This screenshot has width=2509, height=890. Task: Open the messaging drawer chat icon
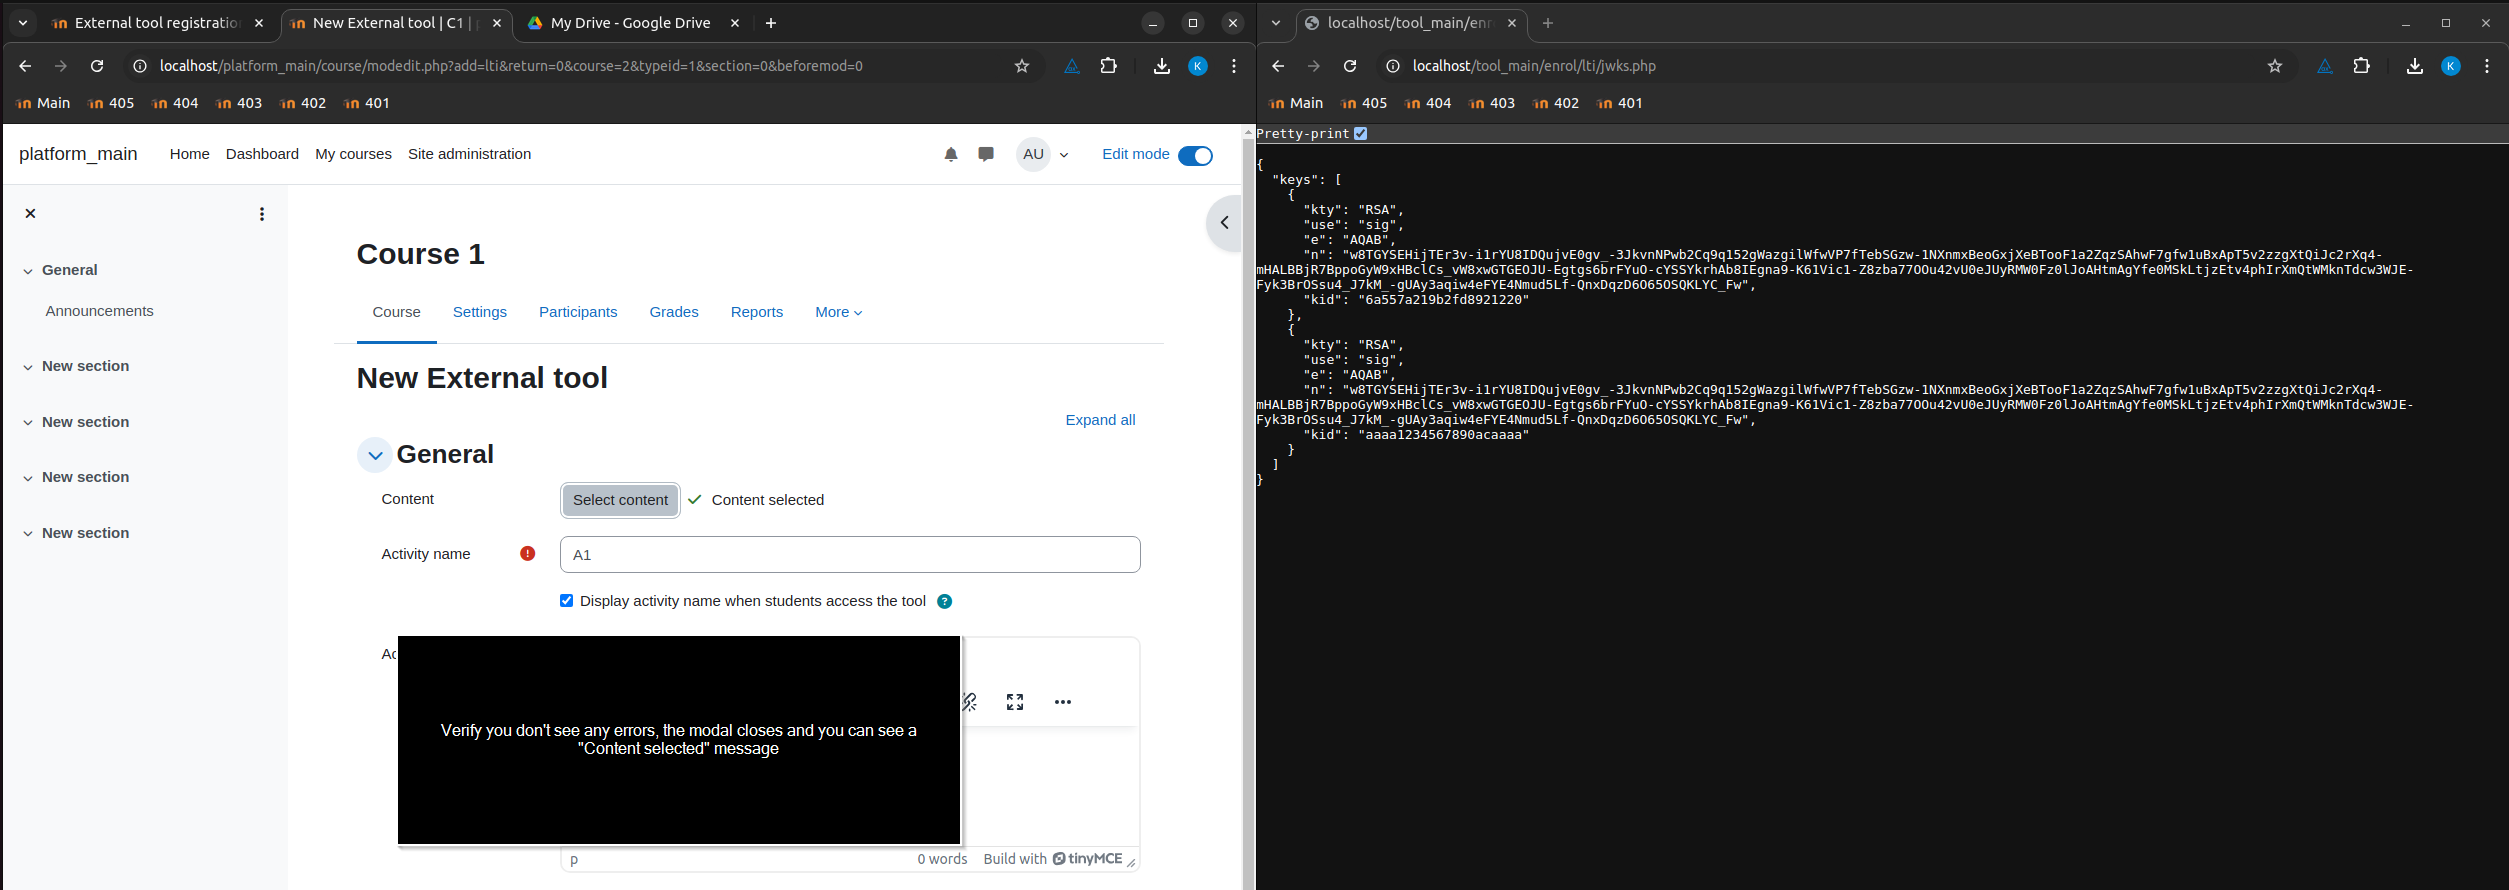click(x=986, y=154)
